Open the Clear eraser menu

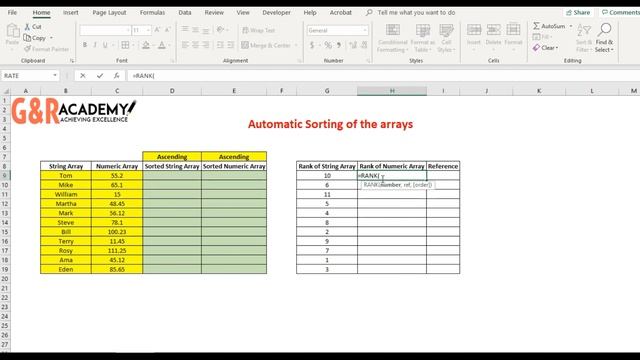[x=545, y=48]
